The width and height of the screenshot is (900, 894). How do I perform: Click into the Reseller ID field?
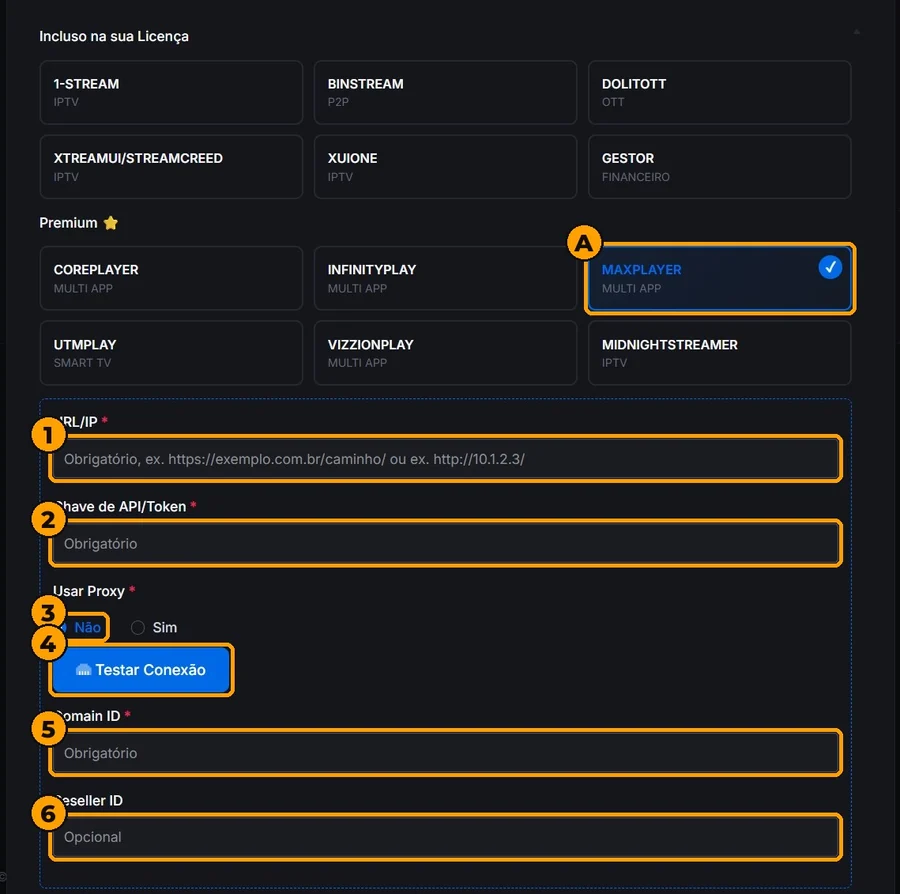pos(445,837)
